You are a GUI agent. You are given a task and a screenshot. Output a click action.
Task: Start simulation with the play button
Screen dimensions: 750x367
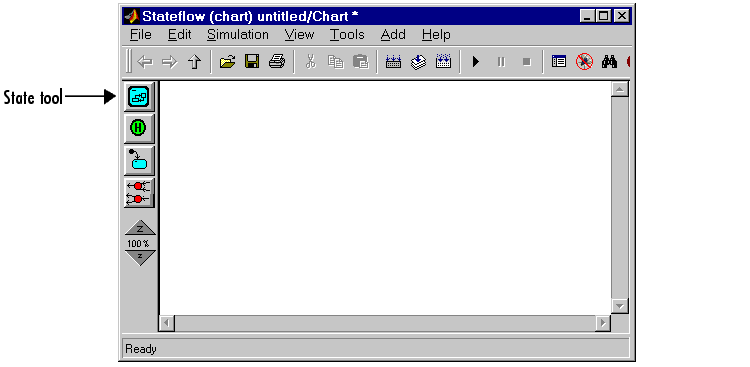(x=475, y=62)
